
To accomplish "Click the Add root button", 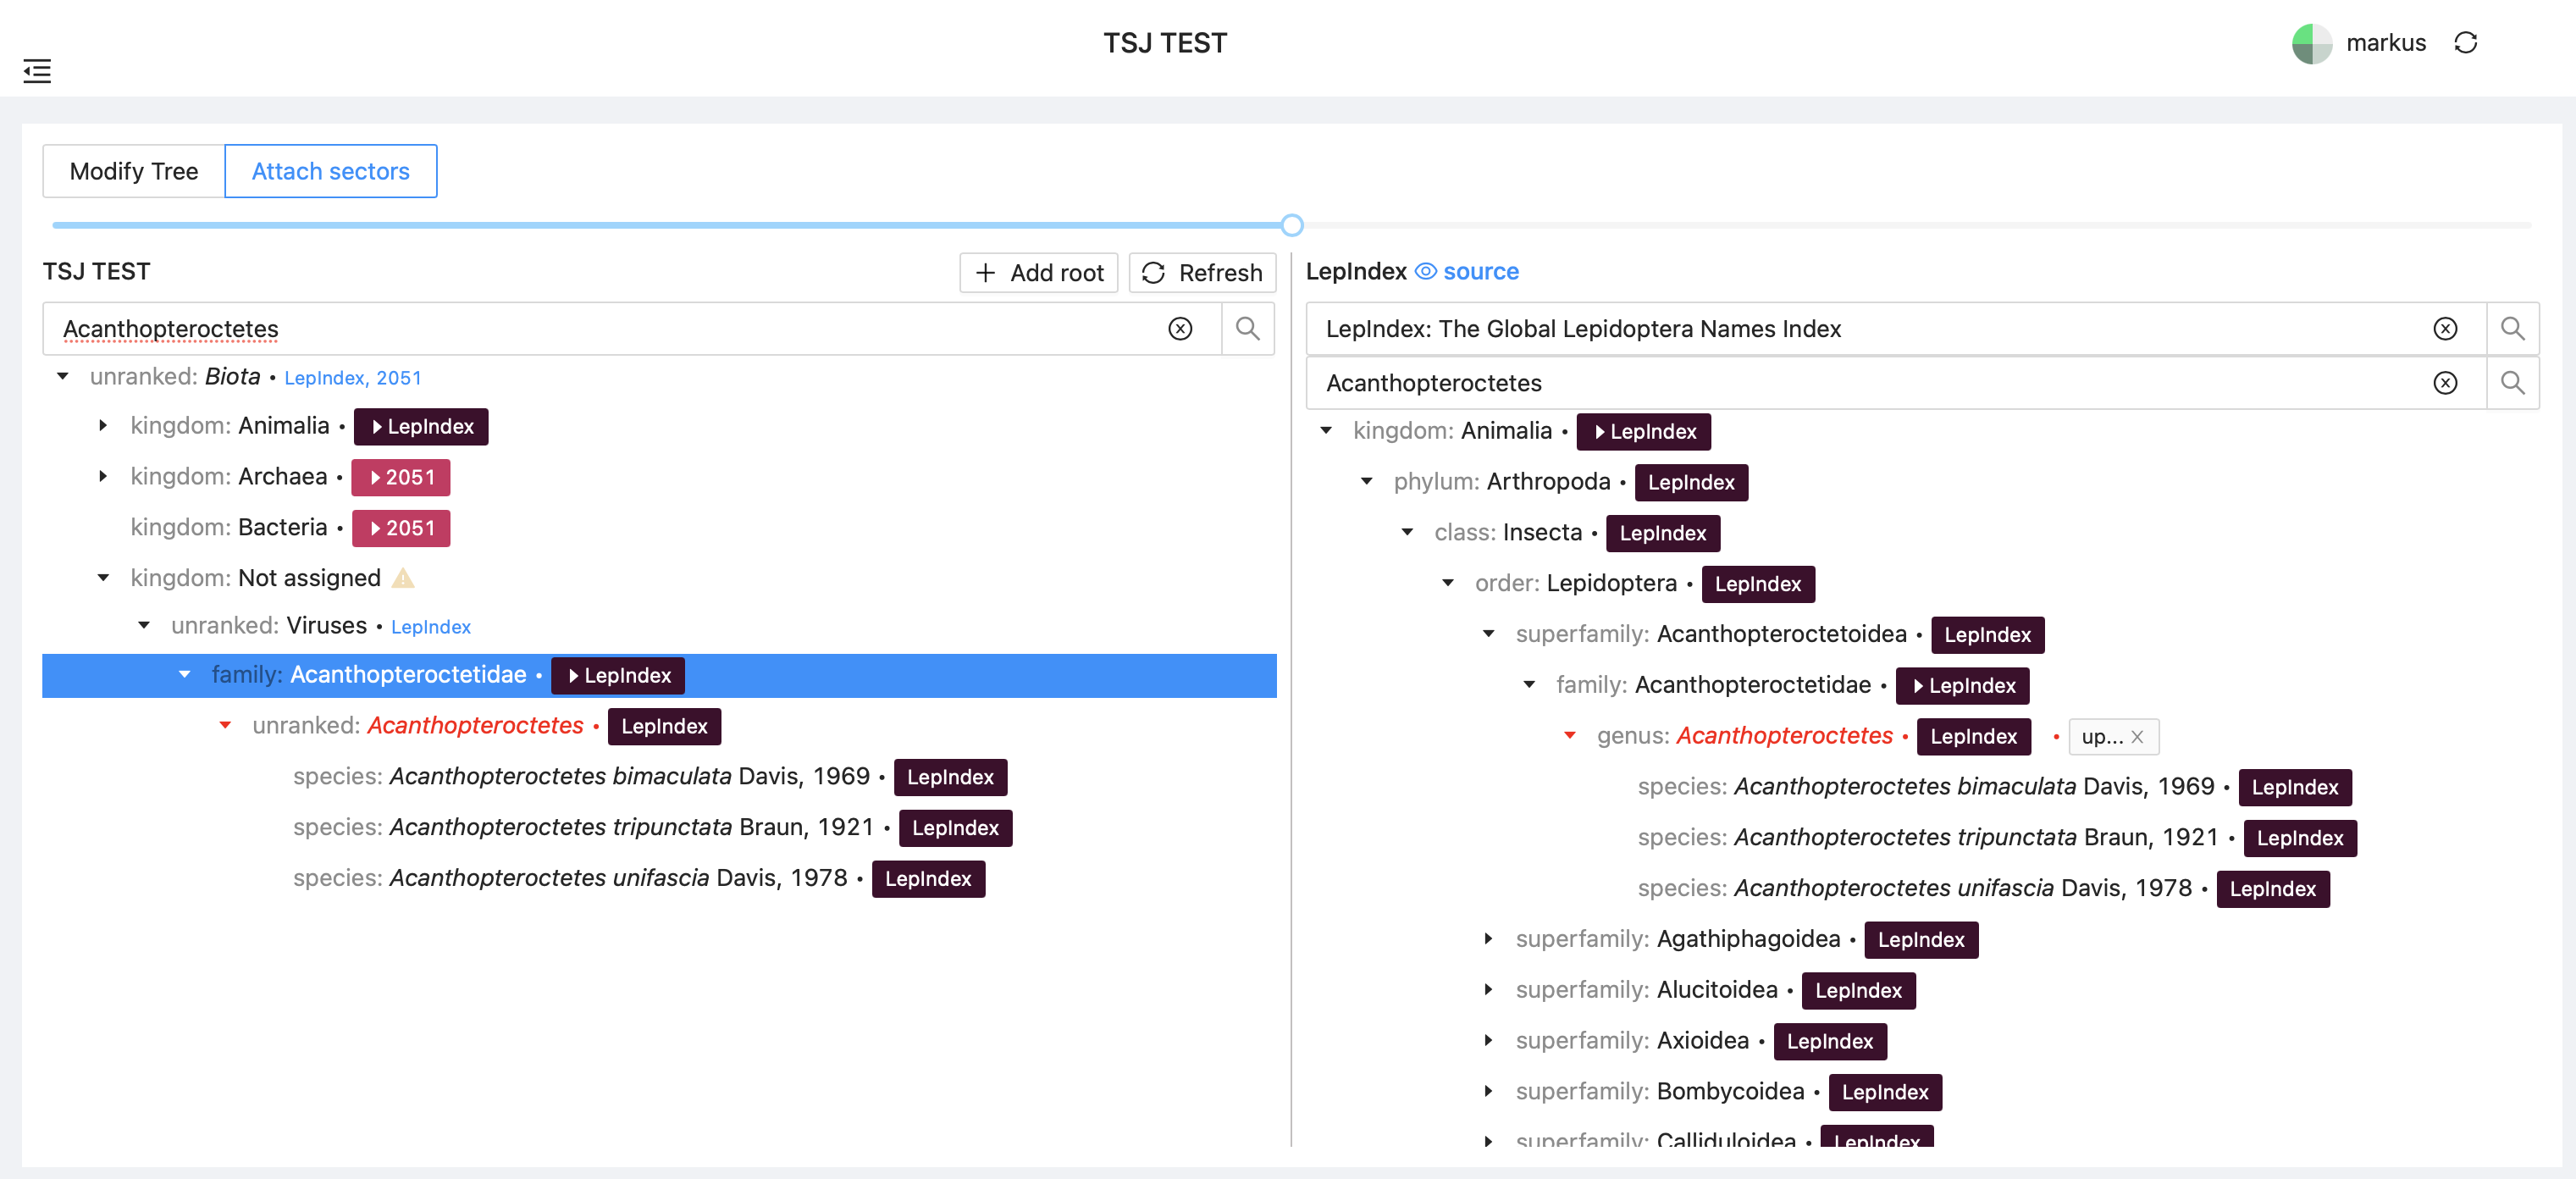I will coord(1038,272).
